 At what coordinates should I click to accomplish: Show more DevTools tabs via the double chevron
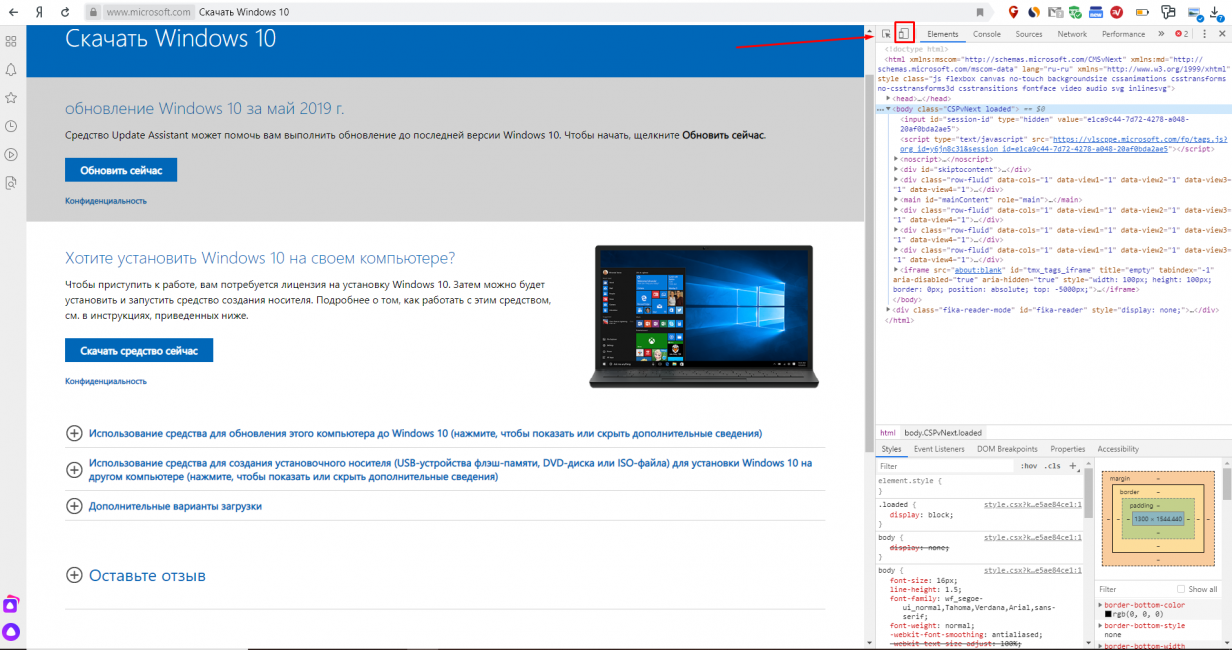point(1163,34)
